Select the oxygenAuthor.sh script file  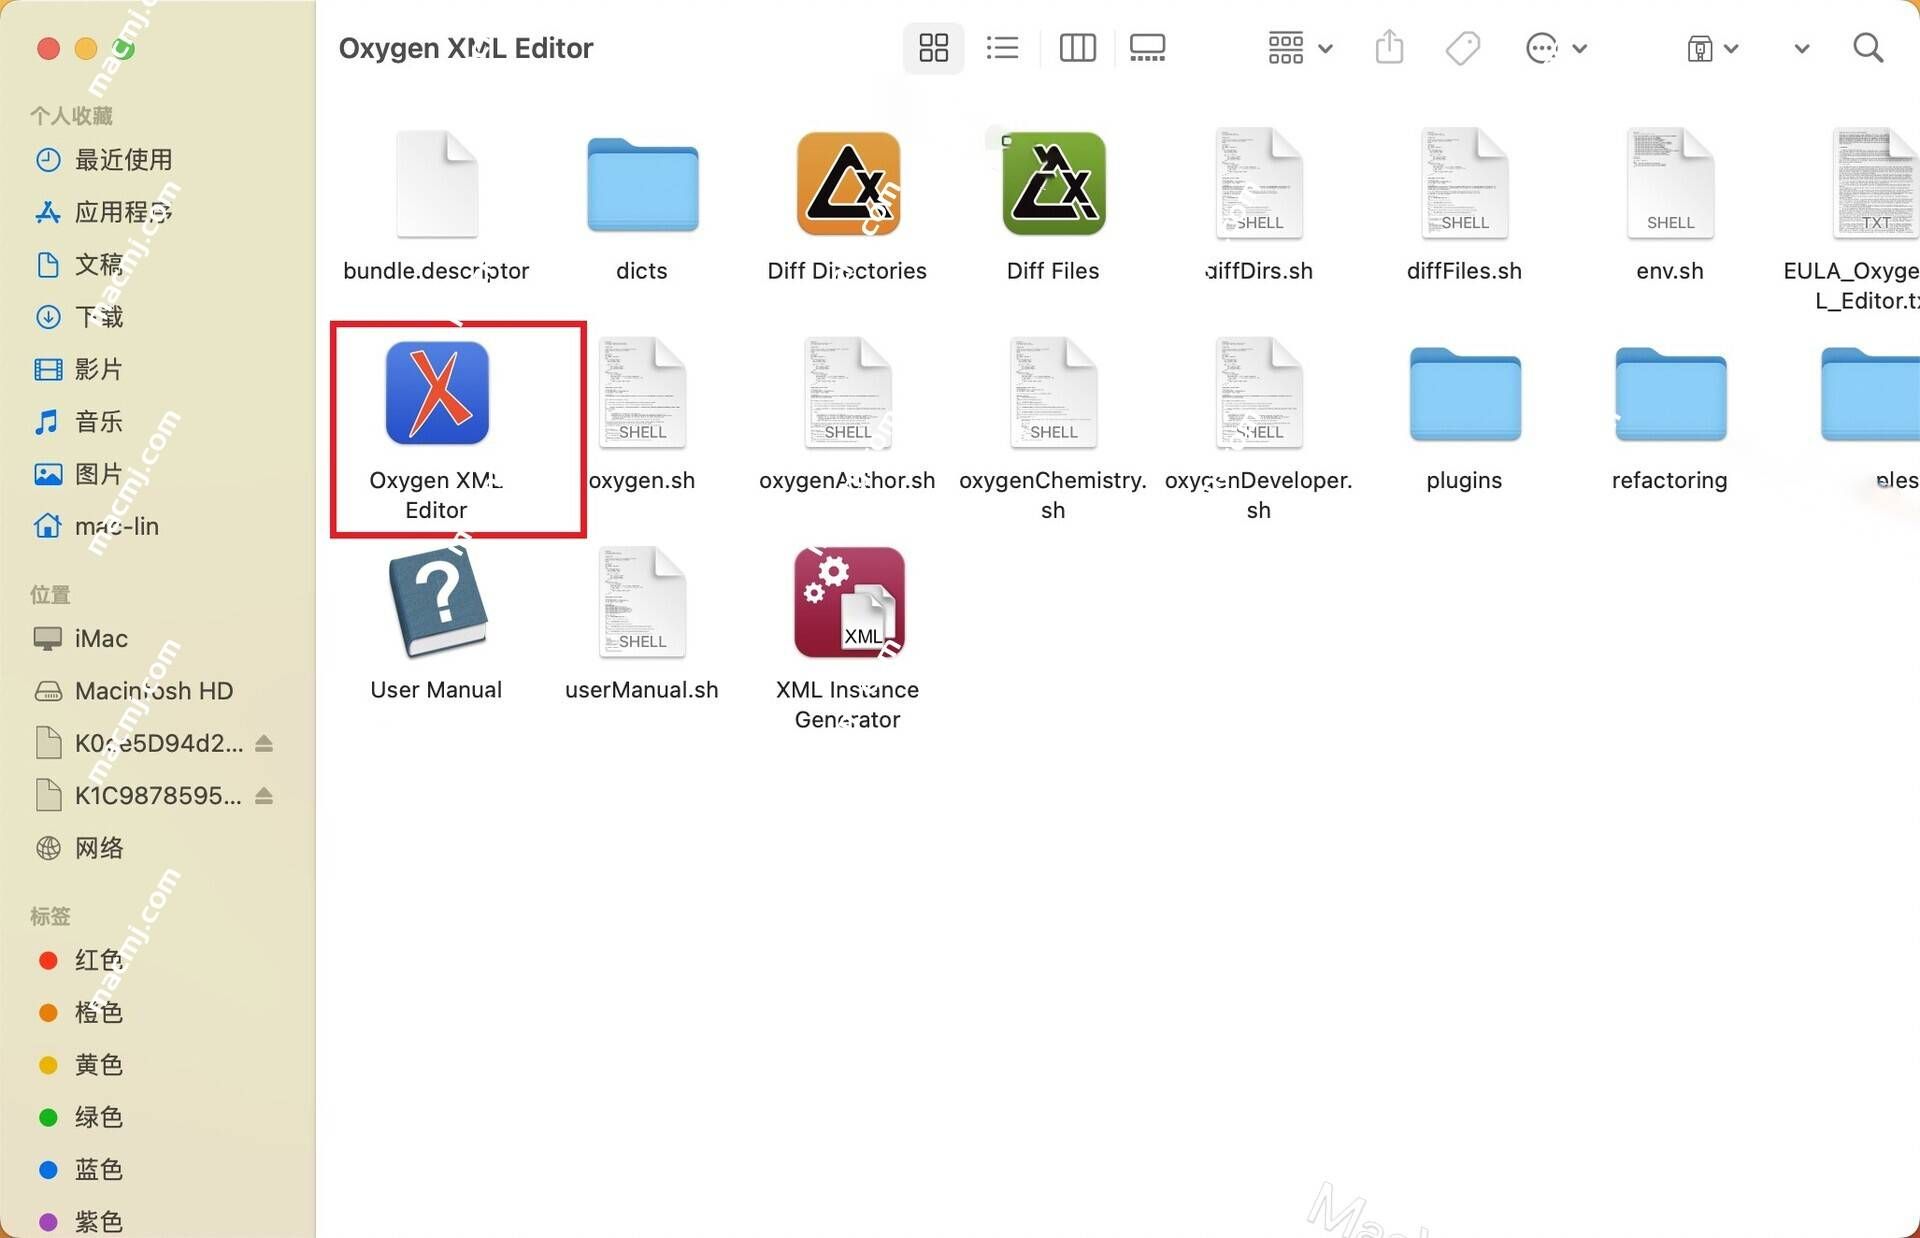tap(848, 393)
